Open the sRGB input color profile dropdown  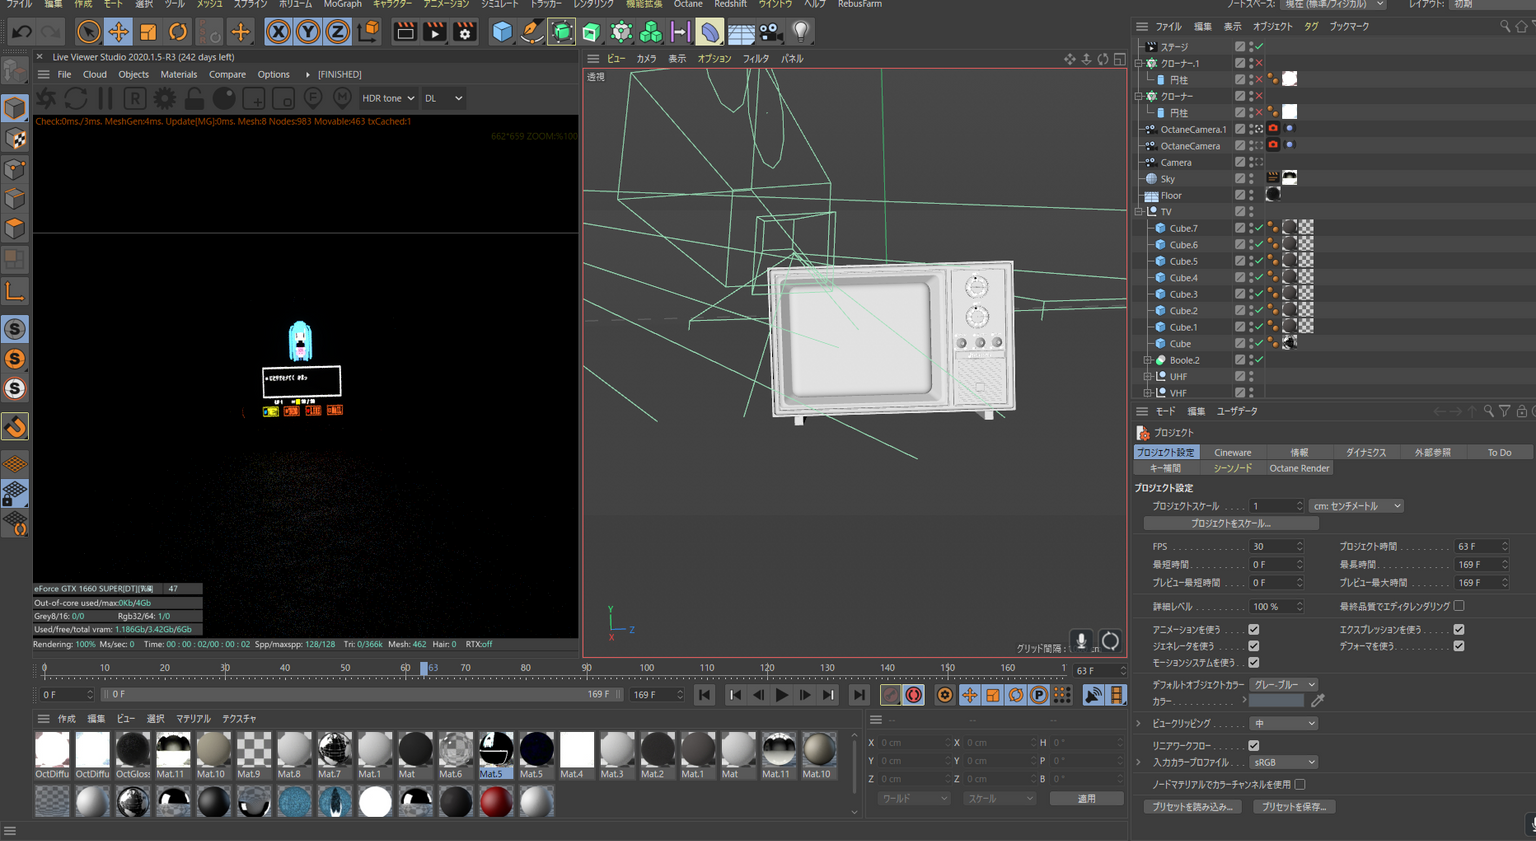pos(1283,763)
